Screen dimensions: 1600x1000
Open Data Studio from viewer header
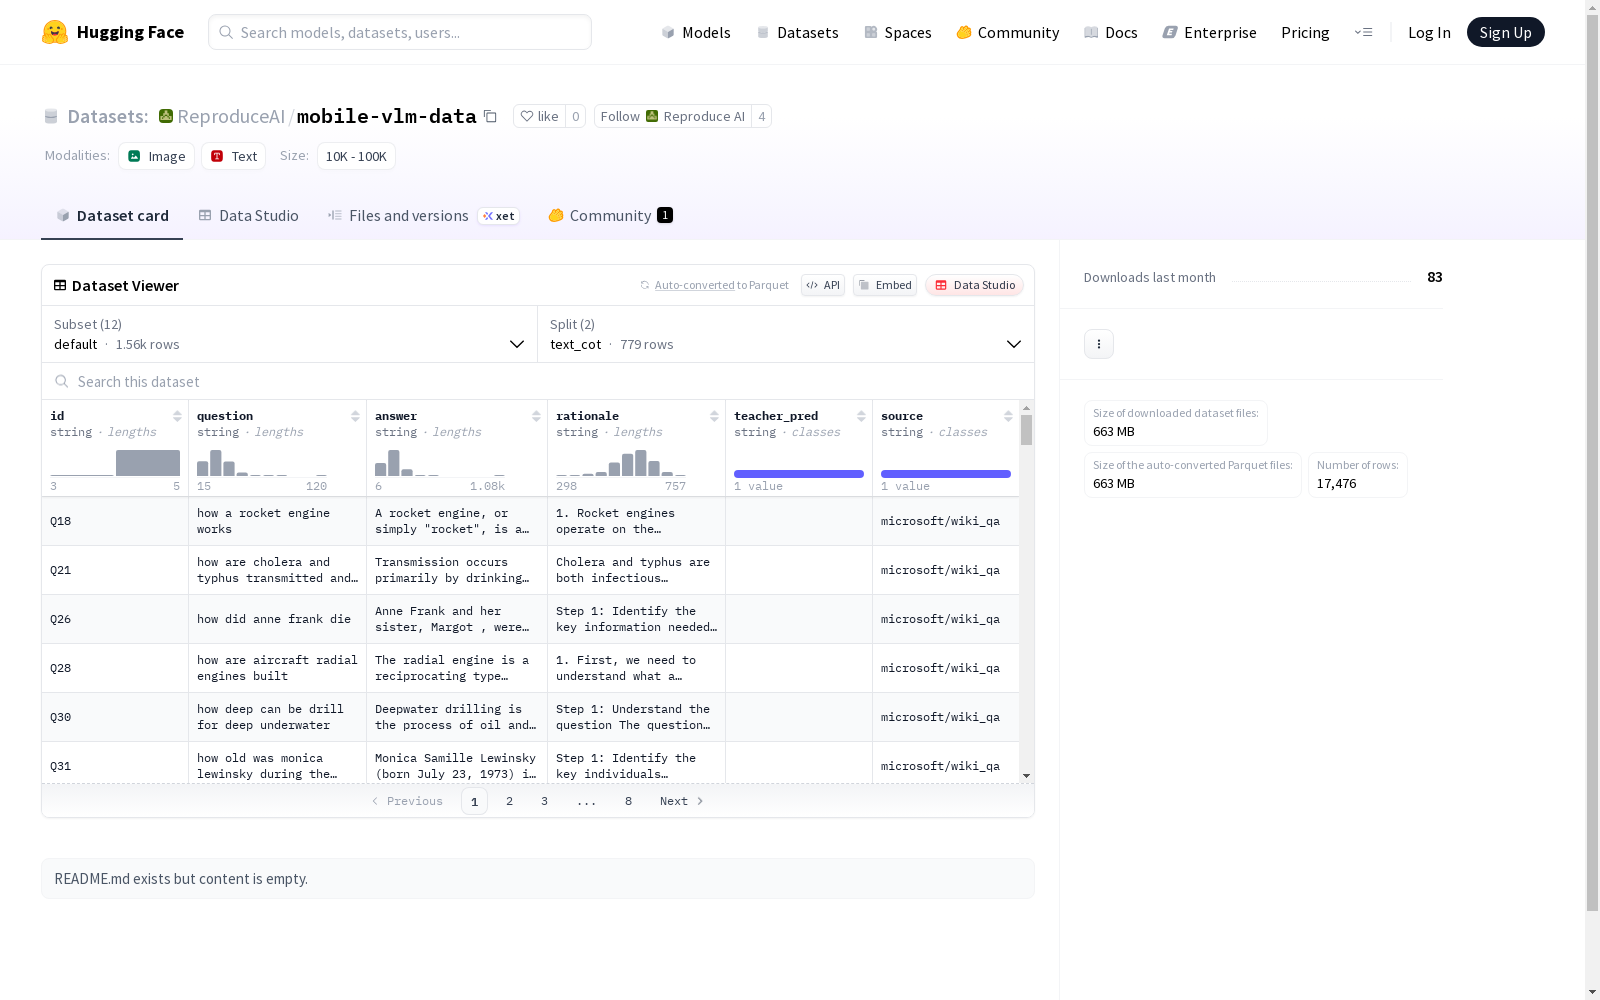click(975, 285)
